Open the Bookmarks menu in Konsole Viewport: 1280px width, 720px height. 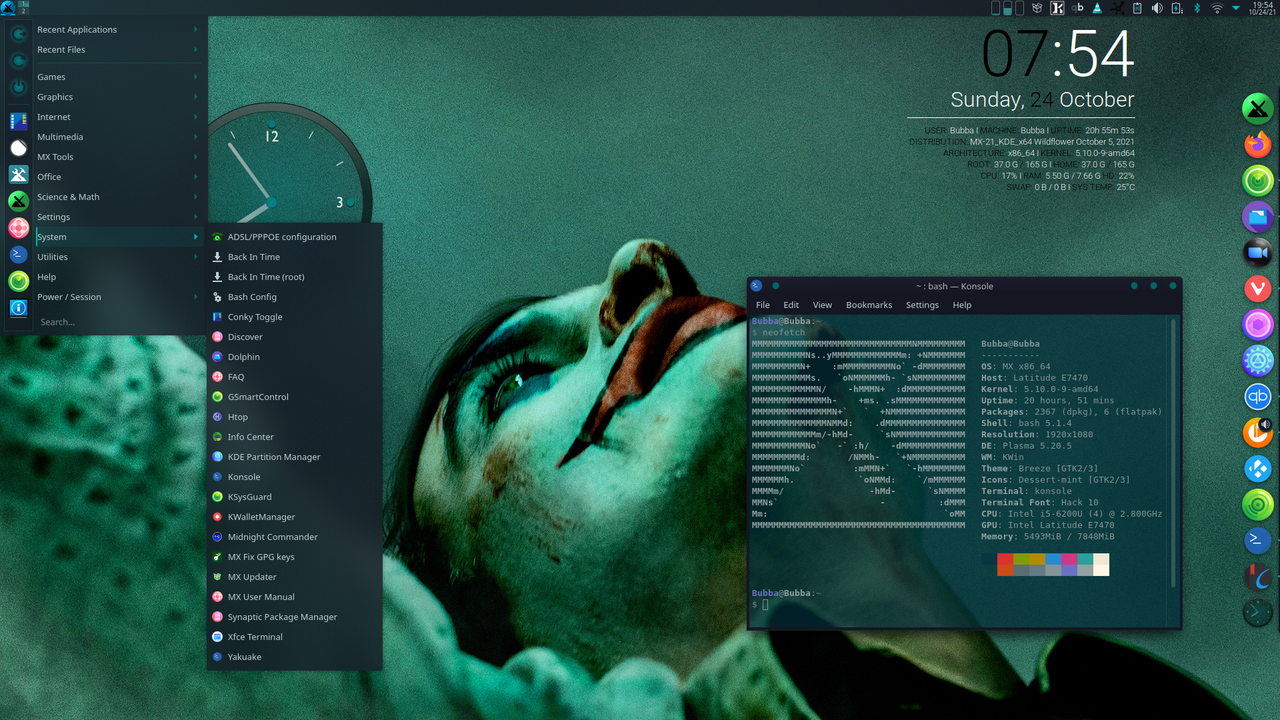click(x=869, y=305)
